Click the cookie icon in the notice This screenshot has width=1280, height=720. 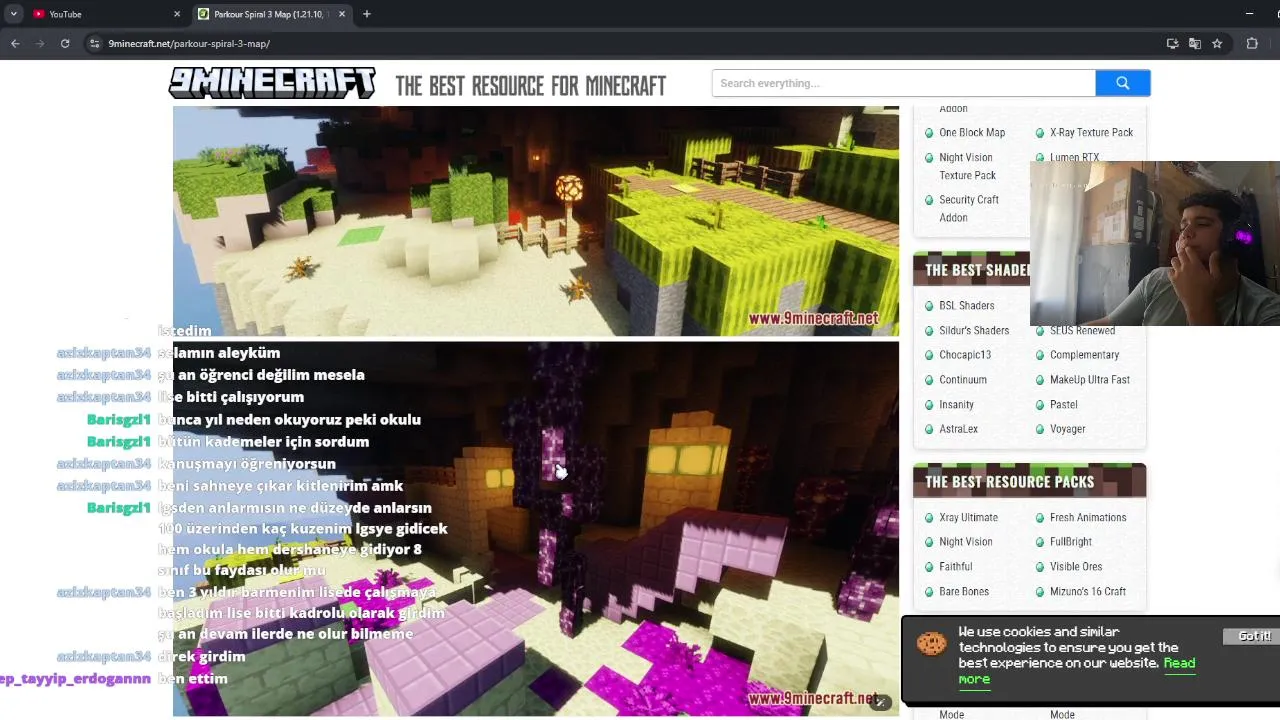pyautogui.click(x=931, y=643)
